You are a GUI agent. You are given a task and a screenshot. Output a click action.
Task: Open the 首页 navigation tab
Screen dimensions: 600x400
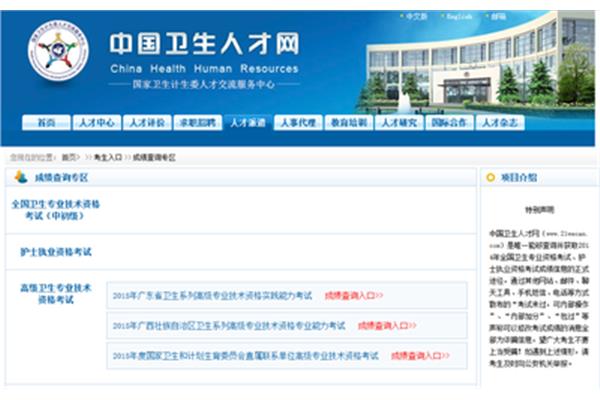(x=46, y=122)
